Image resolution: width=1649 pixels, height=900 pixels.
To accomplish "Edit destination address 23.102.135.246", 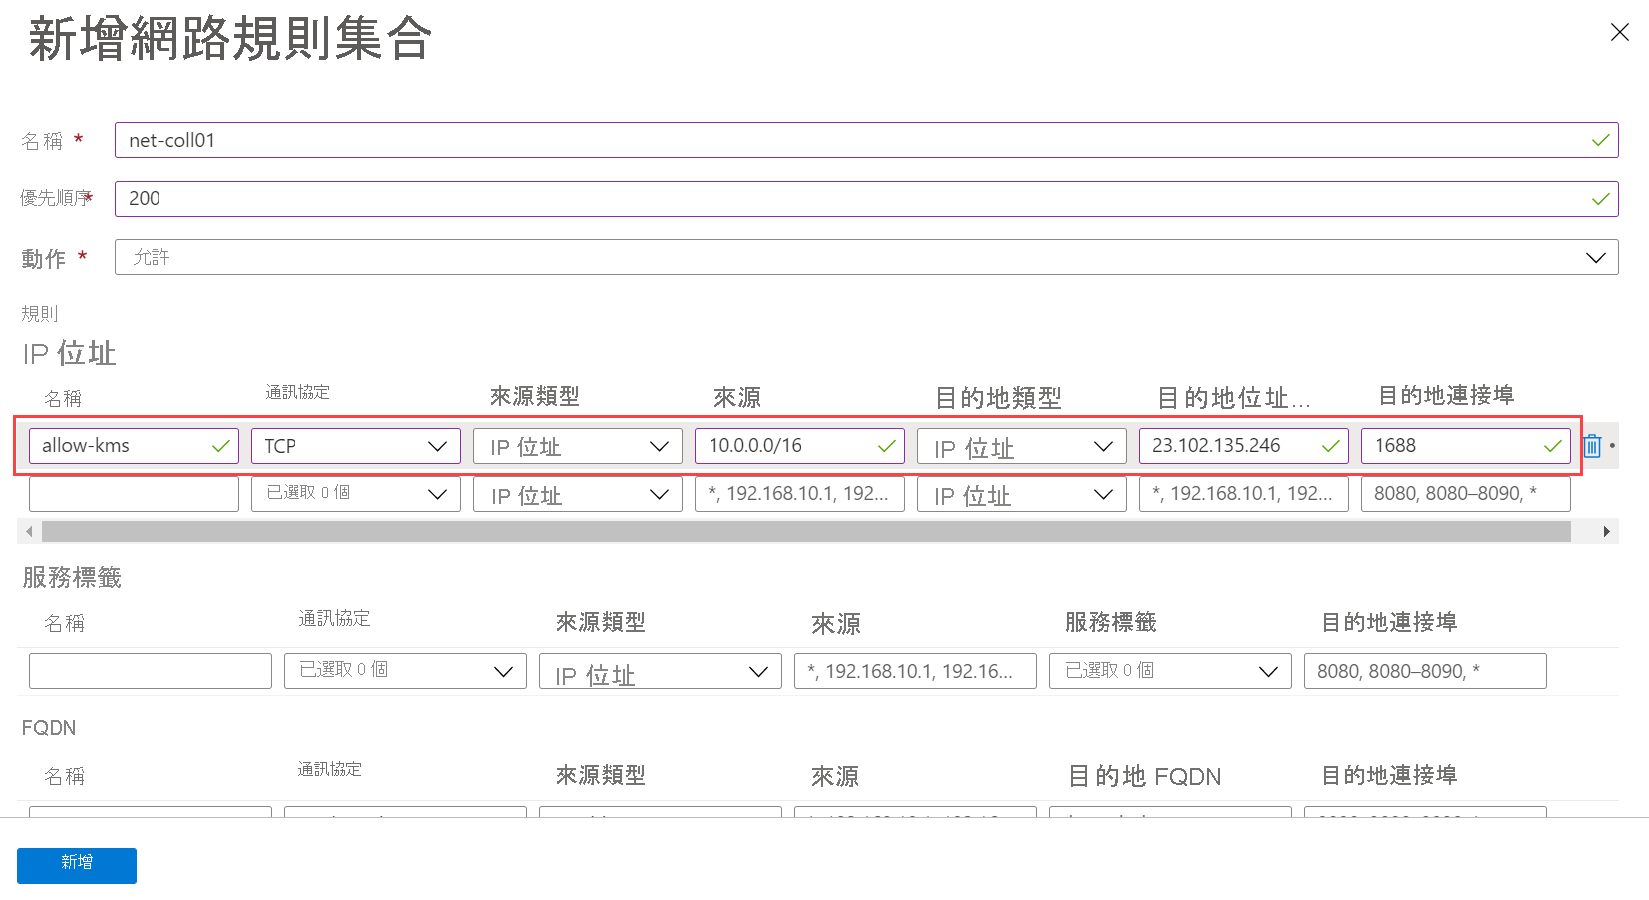I will tap(1244, 446).
